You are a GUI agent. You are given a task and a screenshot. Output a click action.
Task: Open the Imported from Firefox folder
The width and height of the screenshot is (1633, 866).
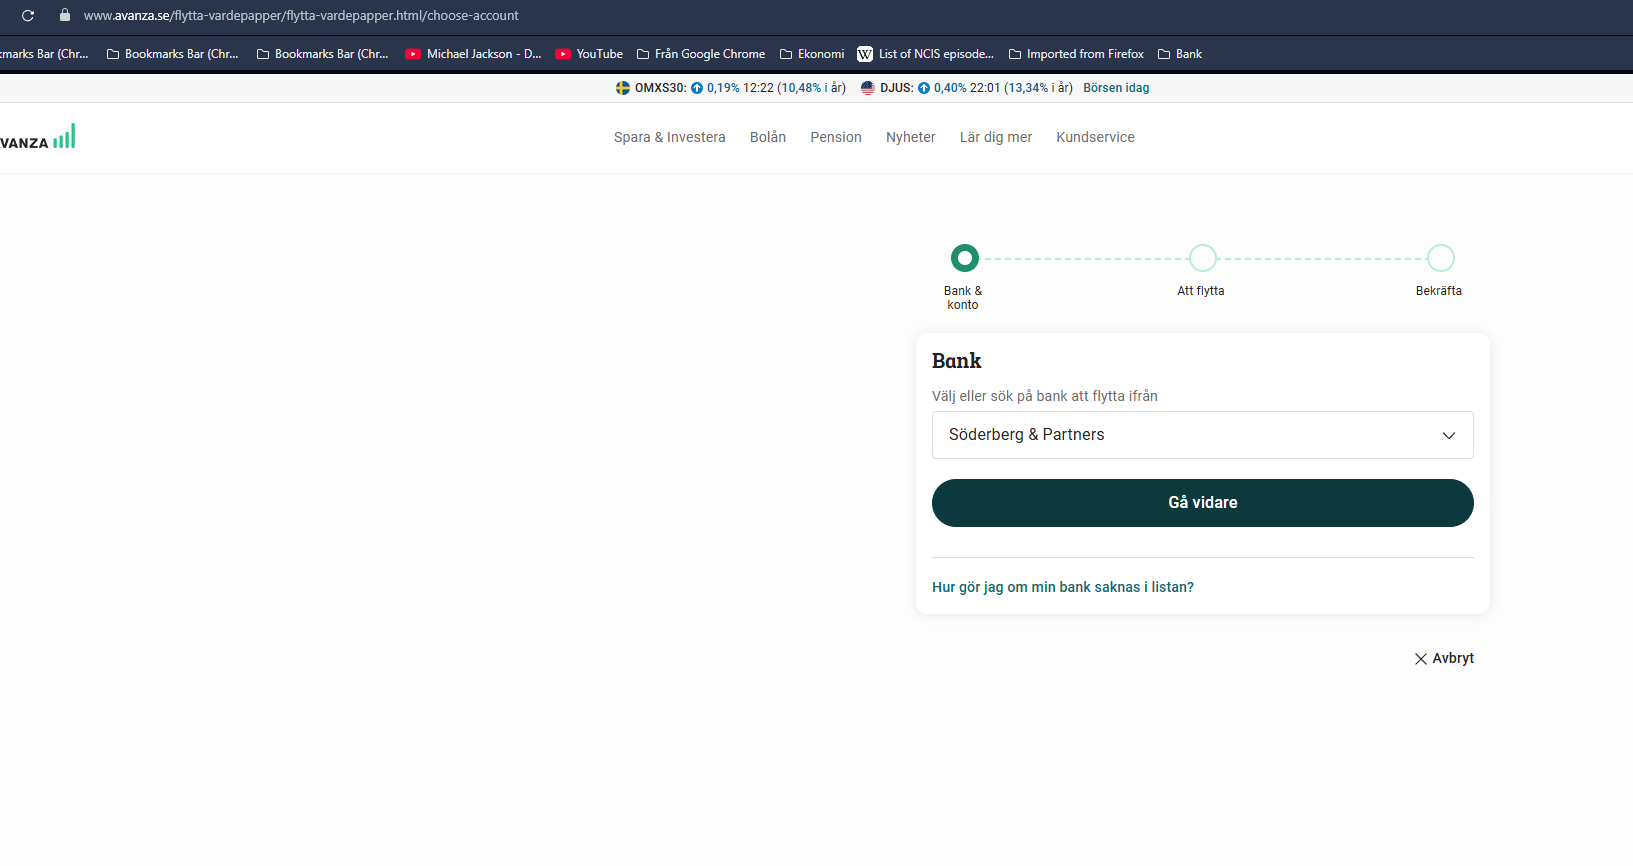pyautogui.click(x=1076, y=54)
